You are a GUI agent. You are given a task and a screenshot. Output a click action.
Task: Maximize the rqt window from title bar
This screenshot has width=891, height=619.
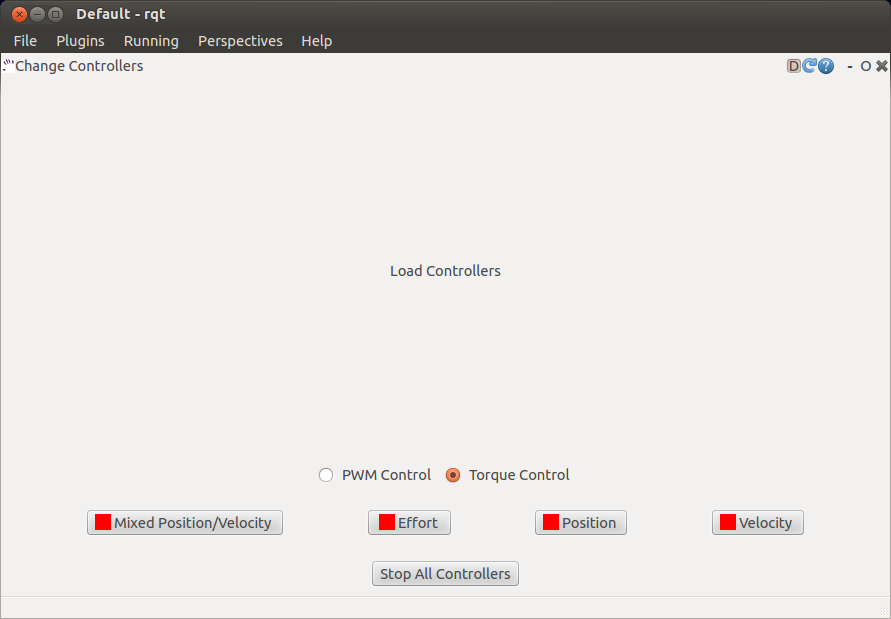(55, 14)
